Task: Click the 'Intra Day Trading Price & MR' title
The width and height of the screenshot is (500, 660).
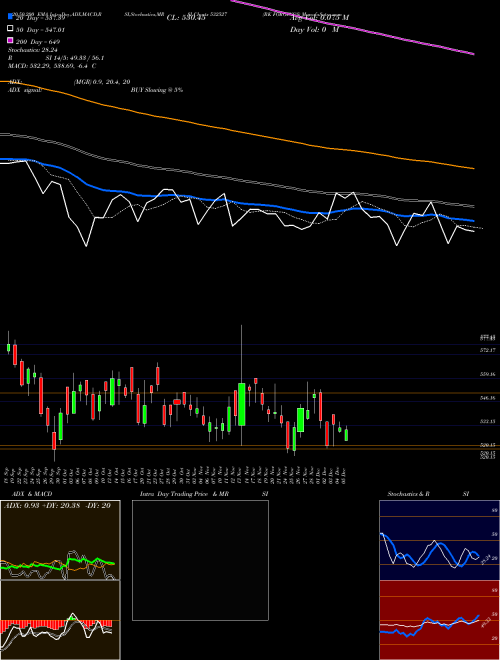Action: tap(184, 494)
